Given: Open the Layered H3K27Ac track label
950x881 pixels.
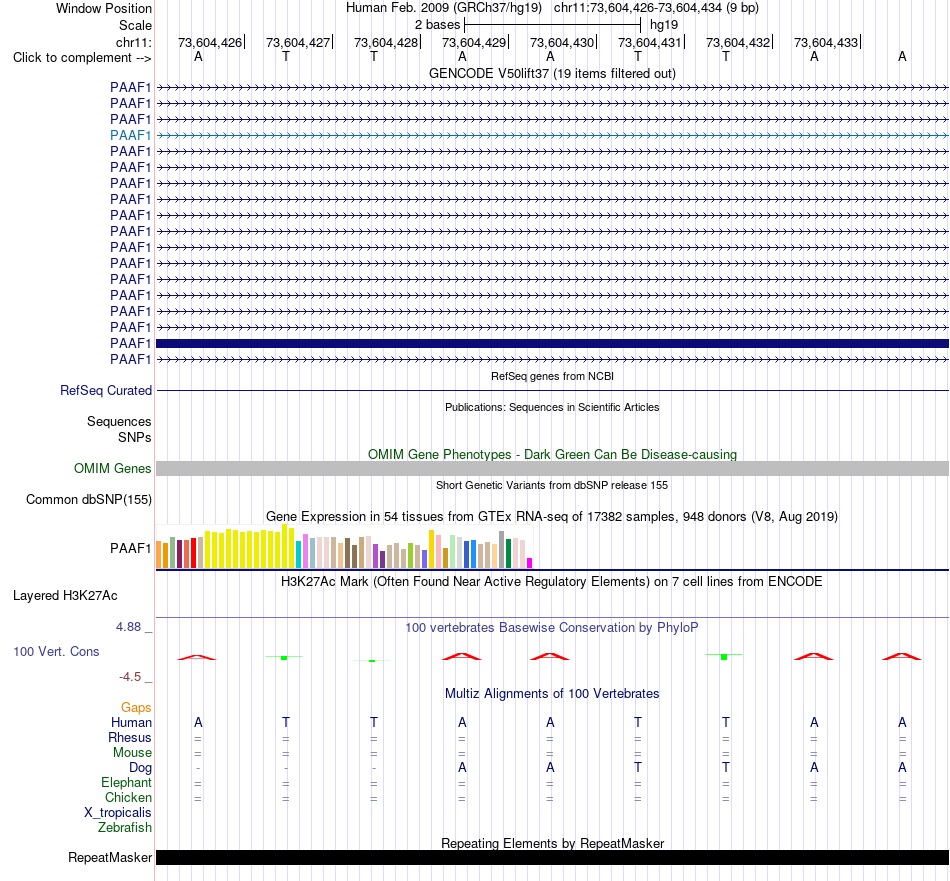Looking at the screenshot, I should click(x=65, y=596).
